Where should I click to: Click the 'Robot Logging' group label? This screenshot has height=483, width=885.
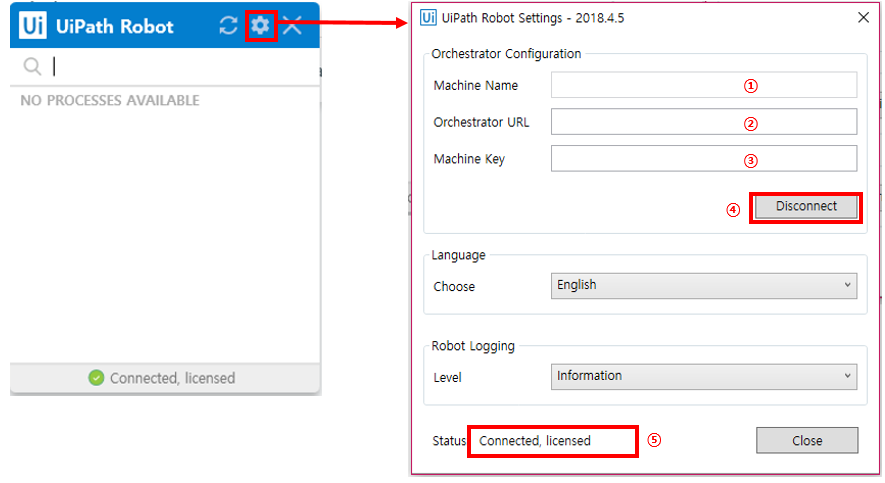(473, 346)
